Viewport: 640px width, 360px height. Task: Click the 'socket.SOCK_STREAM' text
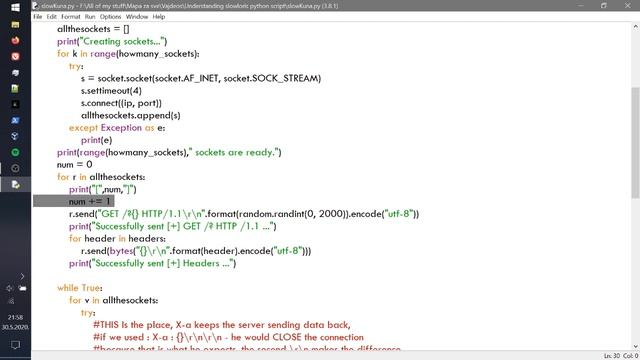pos(271,78)
